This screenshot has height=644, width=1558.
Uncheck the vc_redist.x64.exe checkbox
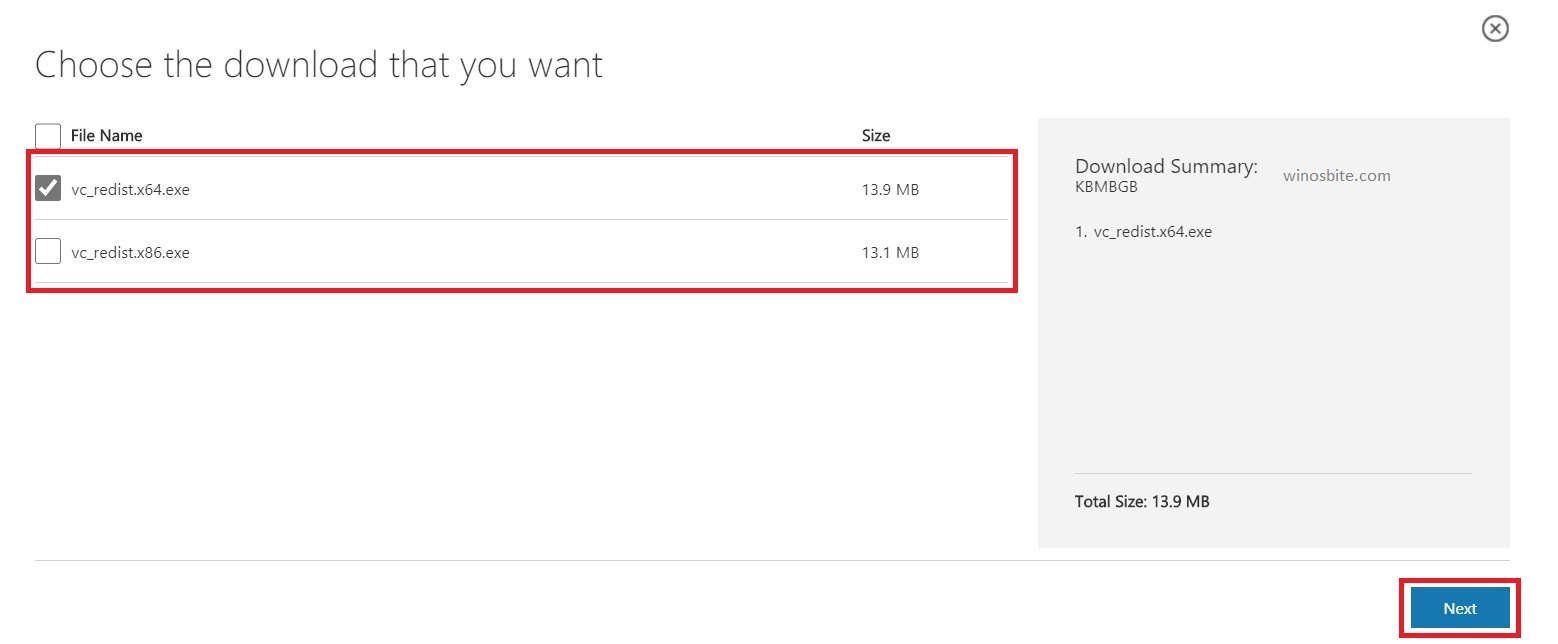pos(48,188)
